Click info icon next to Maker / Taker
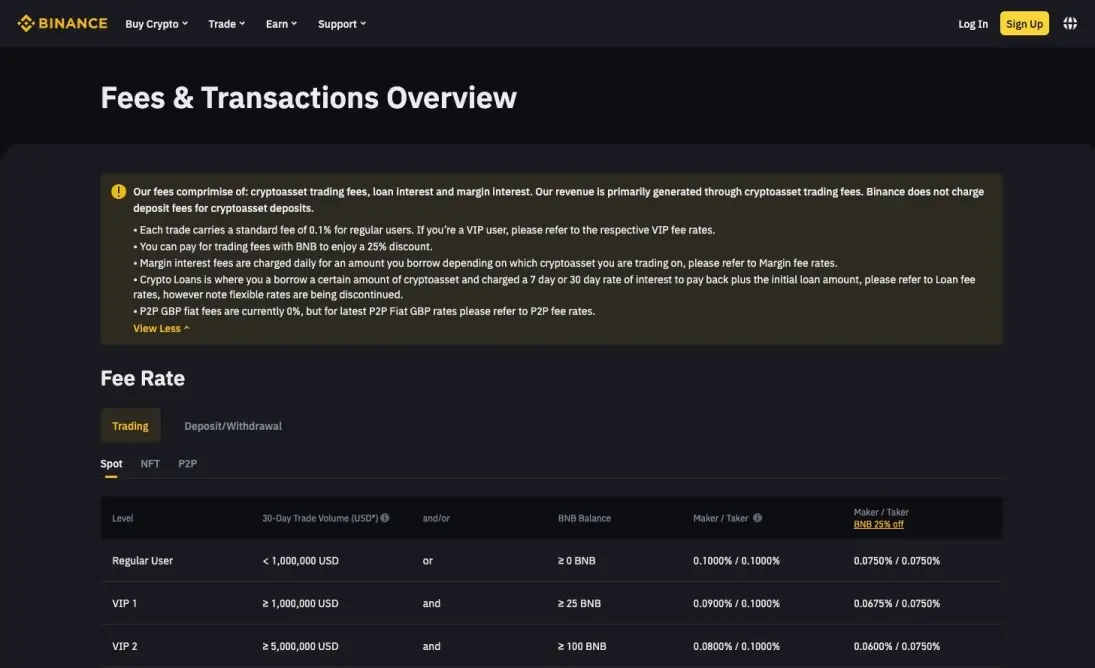1095x668 pixels. [x=757, y=518]
